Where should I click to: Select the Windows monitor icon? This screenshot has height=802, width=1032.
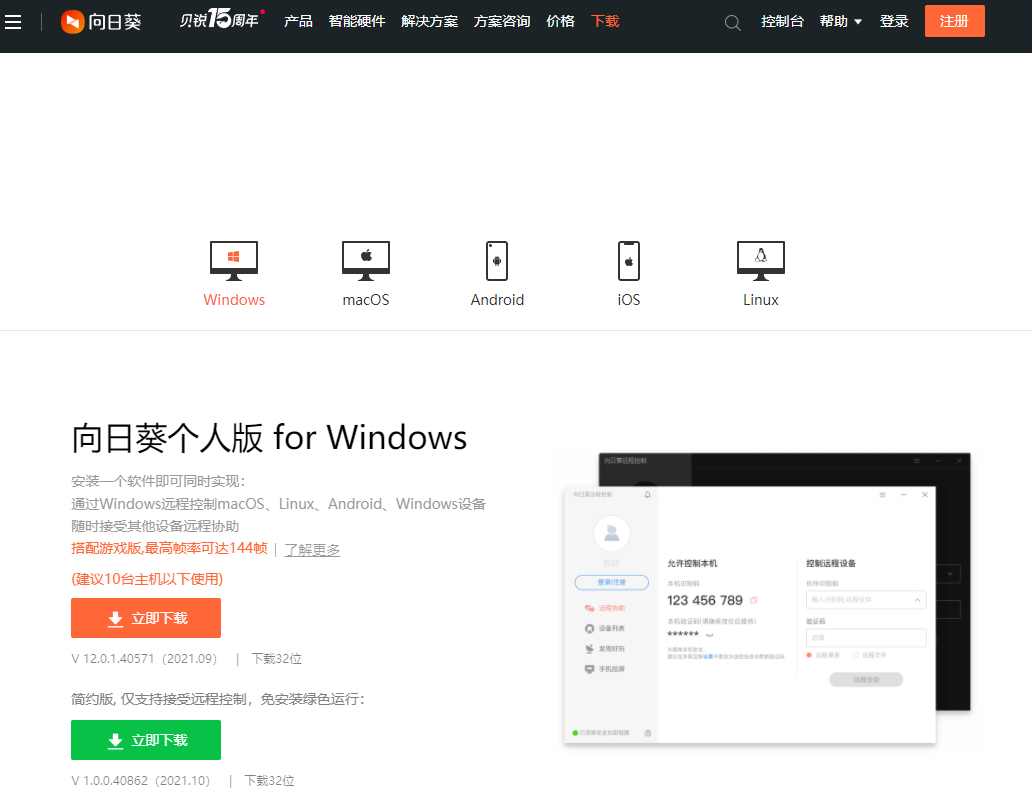tap(234, 261)
